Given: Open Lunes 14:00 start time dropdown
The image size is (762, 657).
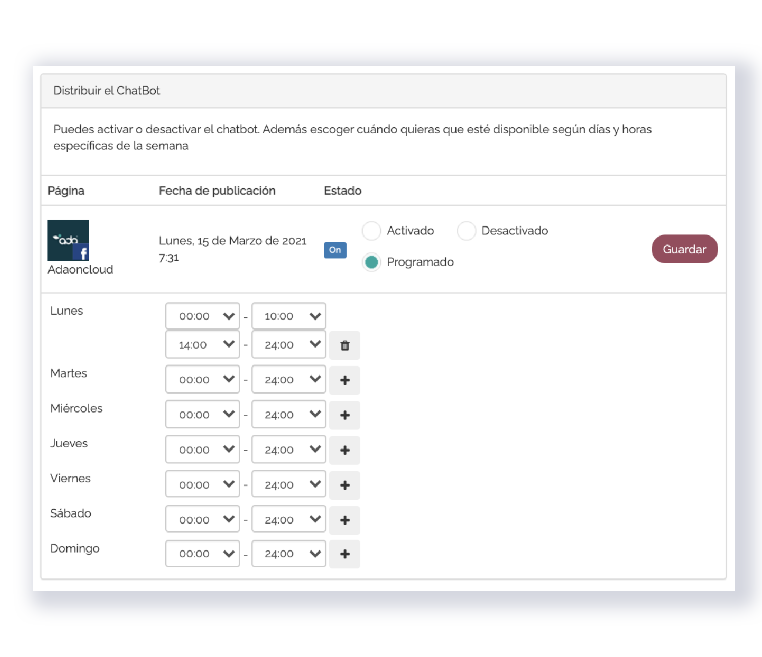Looking at the screenshot, I should 203,345.
